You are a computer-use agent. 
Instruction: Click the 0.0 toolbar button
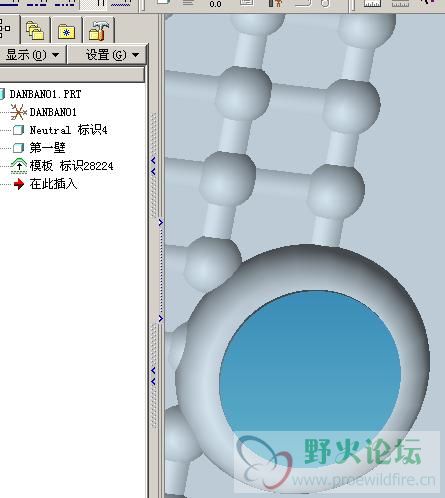coord(215,4)
